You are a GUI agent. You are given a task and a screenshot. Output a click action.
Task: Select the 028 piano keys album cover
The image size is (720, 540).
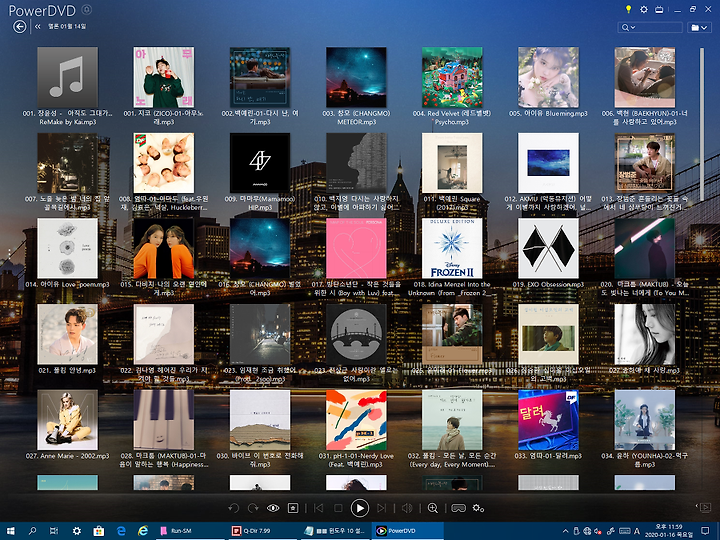click(163, 420)
